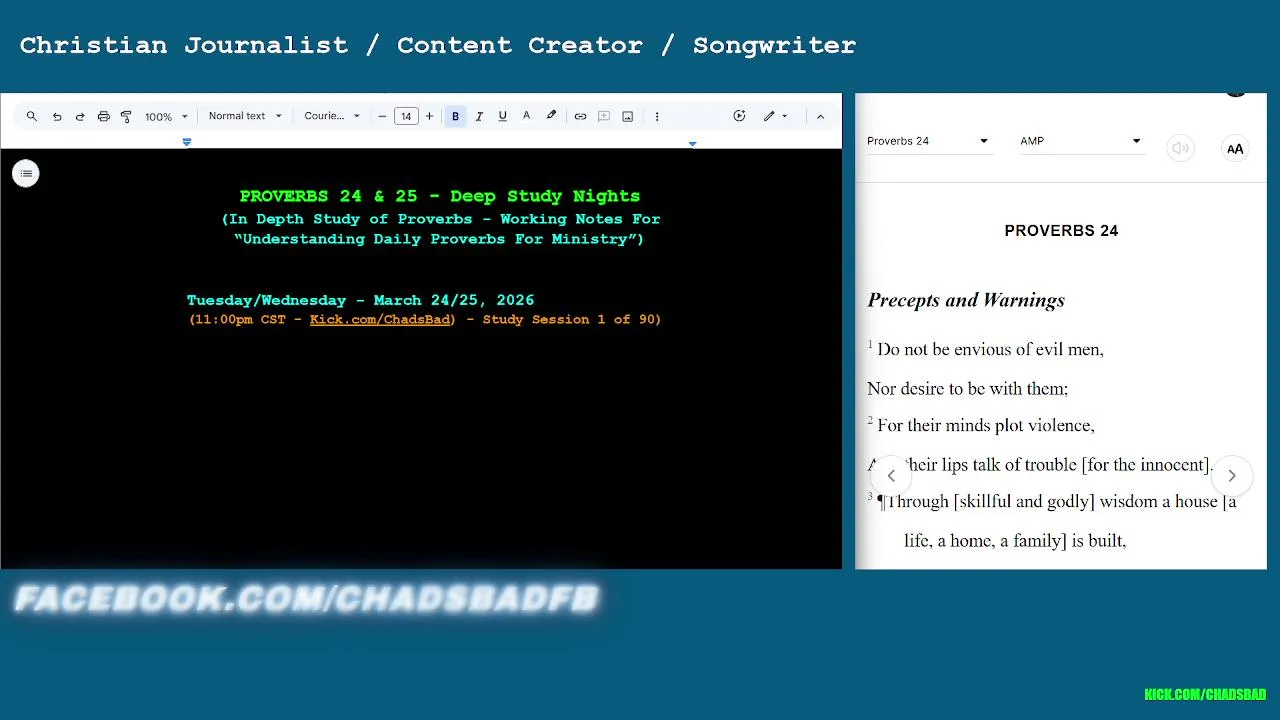
Task: Open the editing mode pencil dropdown
Action: pos(776,116)
